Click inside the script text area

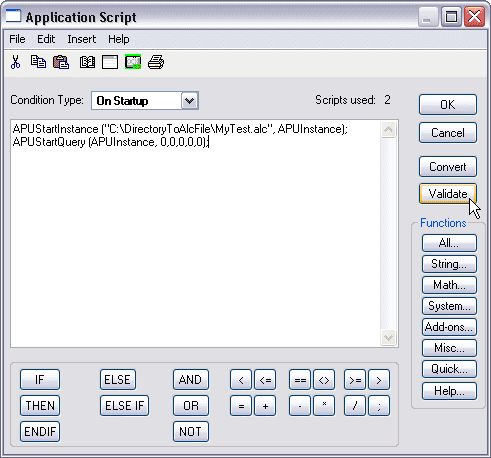click(x=196, y=234)
